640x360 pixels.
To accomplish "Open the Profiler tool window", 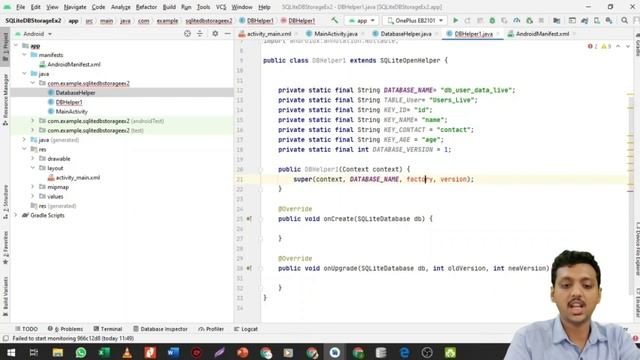I will tap(211, 329).
